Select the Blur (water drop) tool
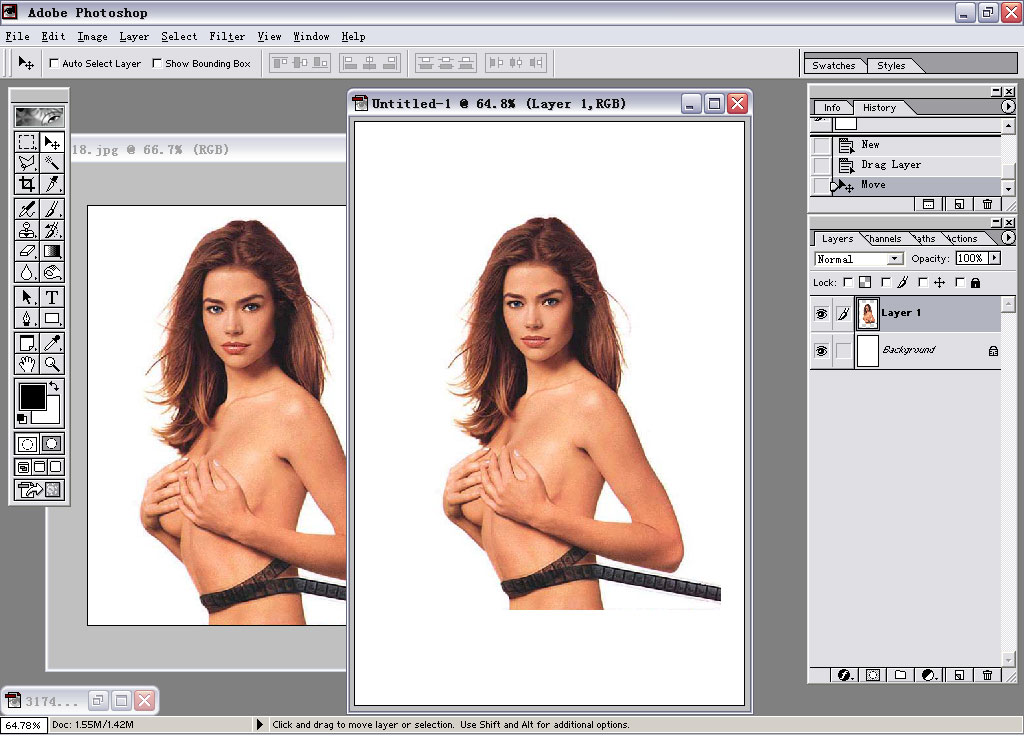Screen dimensions: 1024x736 click(27, 272)
